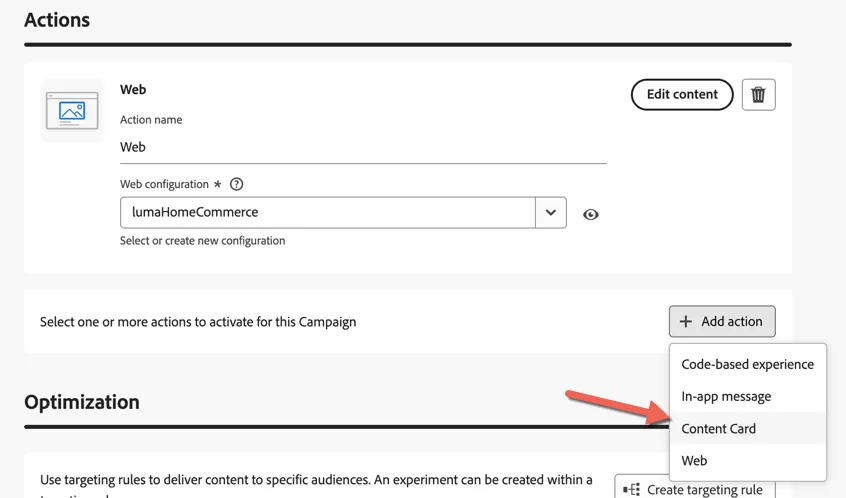Open Web configuration help question mark
Screen dimensions: 846x498
point(236,185)
